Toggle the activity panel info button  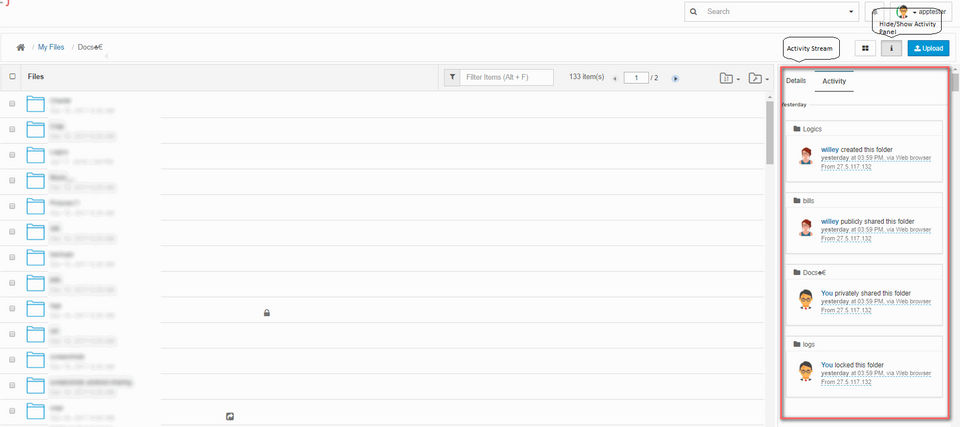890,47
